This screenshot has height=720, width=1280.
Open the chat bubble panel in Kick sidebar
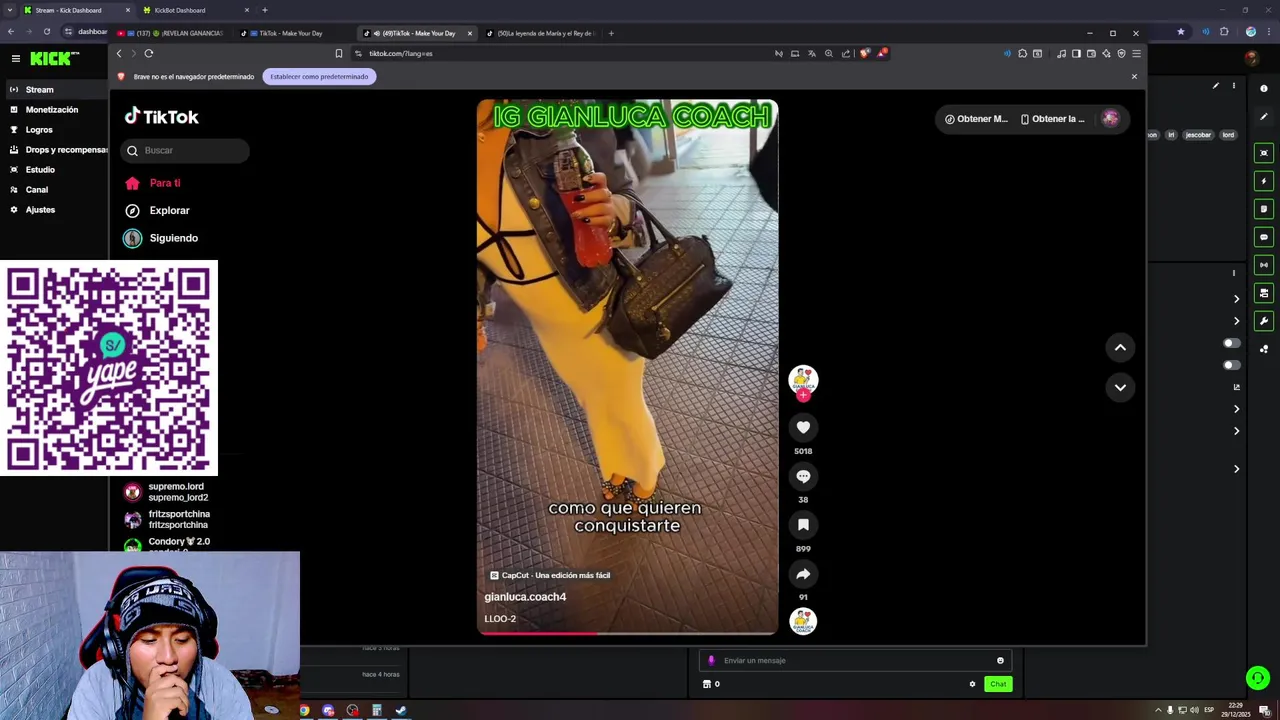click(x=1264, y=237)
